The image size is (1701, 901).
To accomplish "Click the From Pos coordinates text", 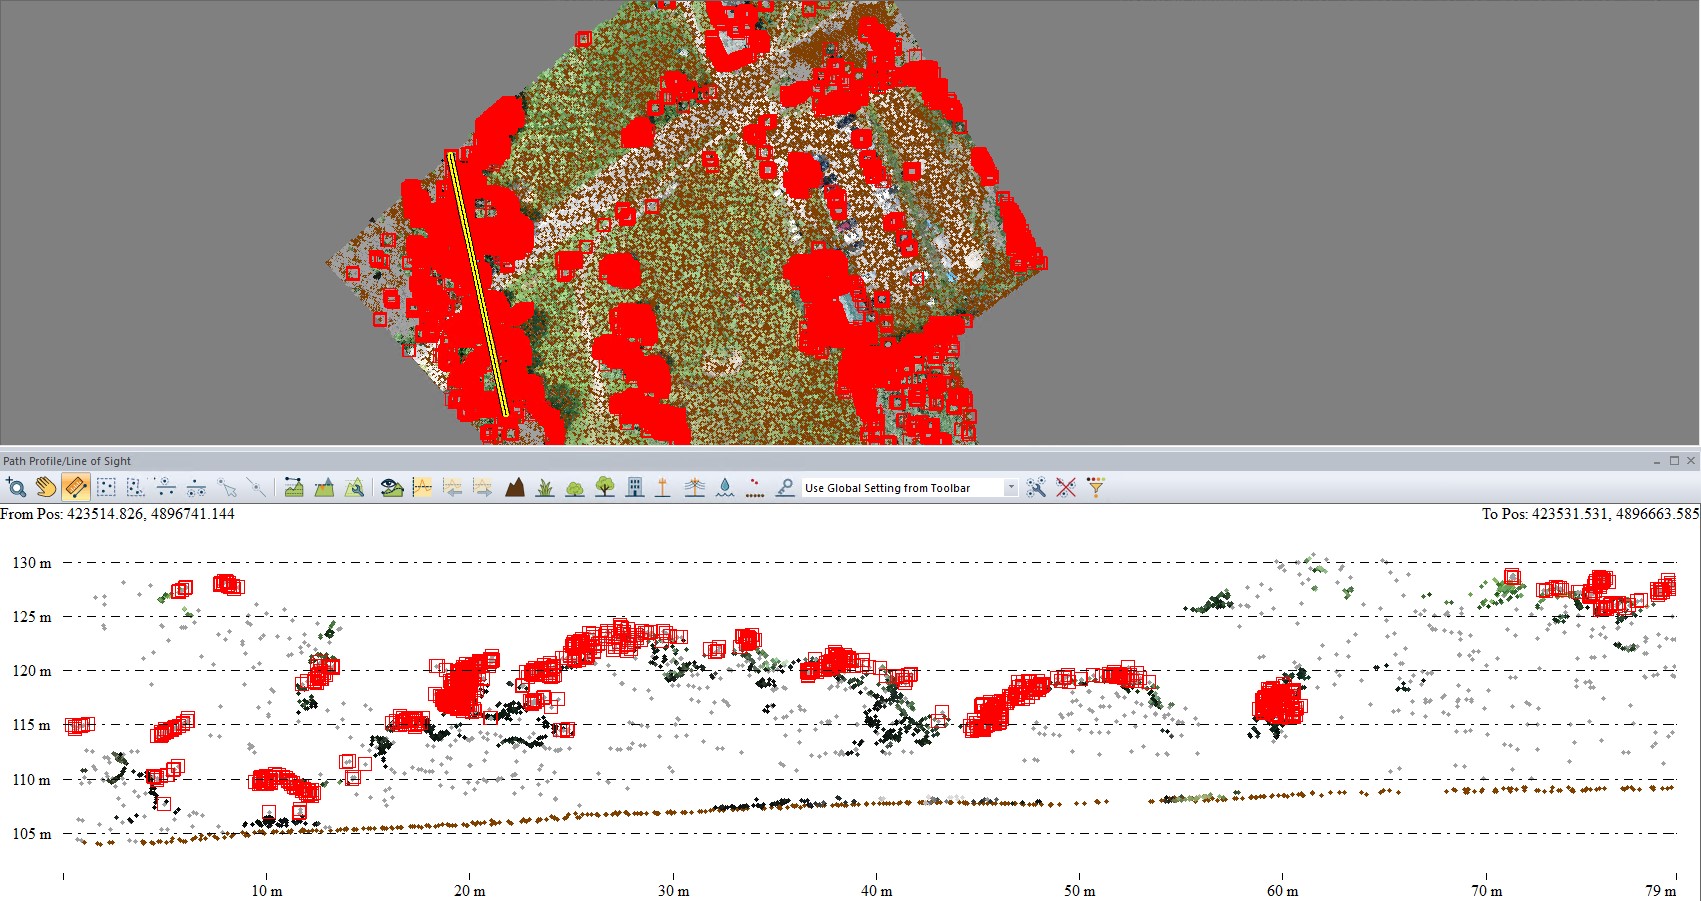I will (118, 514).
